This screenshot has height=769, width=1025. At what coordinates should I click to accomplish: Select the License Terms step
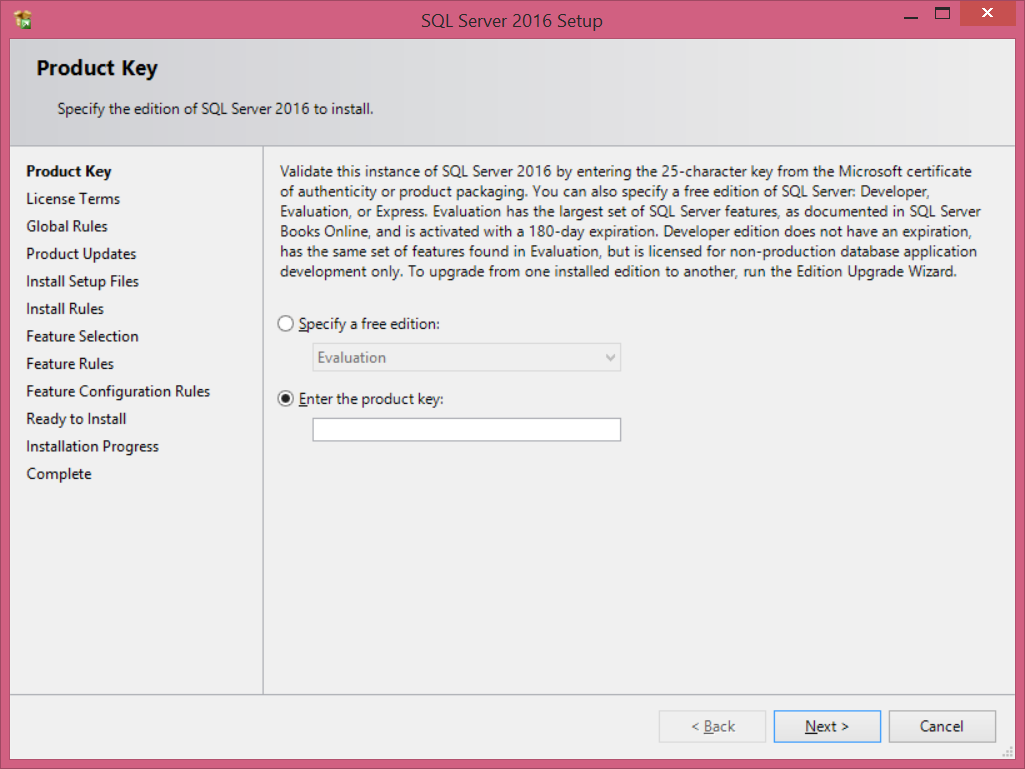[73, 199]
